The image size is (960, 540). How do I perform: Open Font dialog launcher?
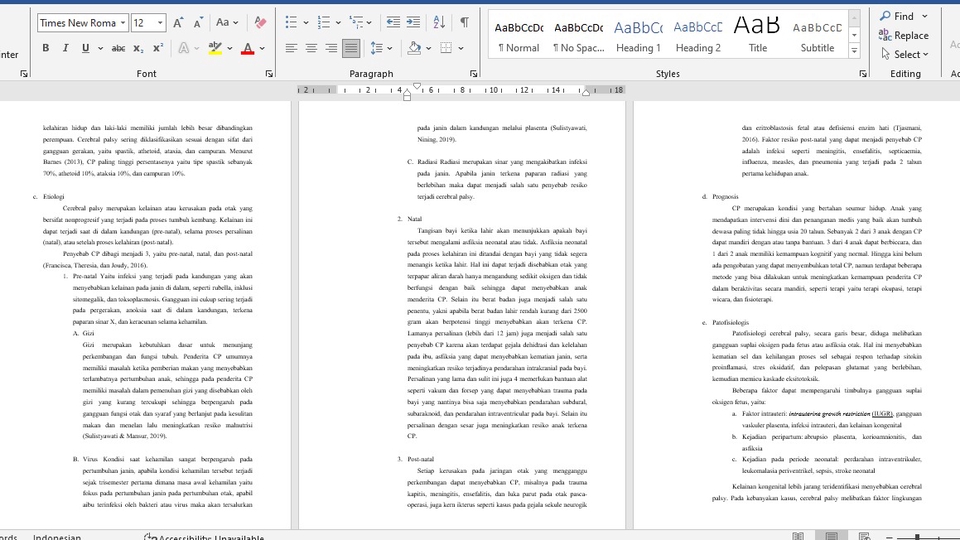point(269,73)
